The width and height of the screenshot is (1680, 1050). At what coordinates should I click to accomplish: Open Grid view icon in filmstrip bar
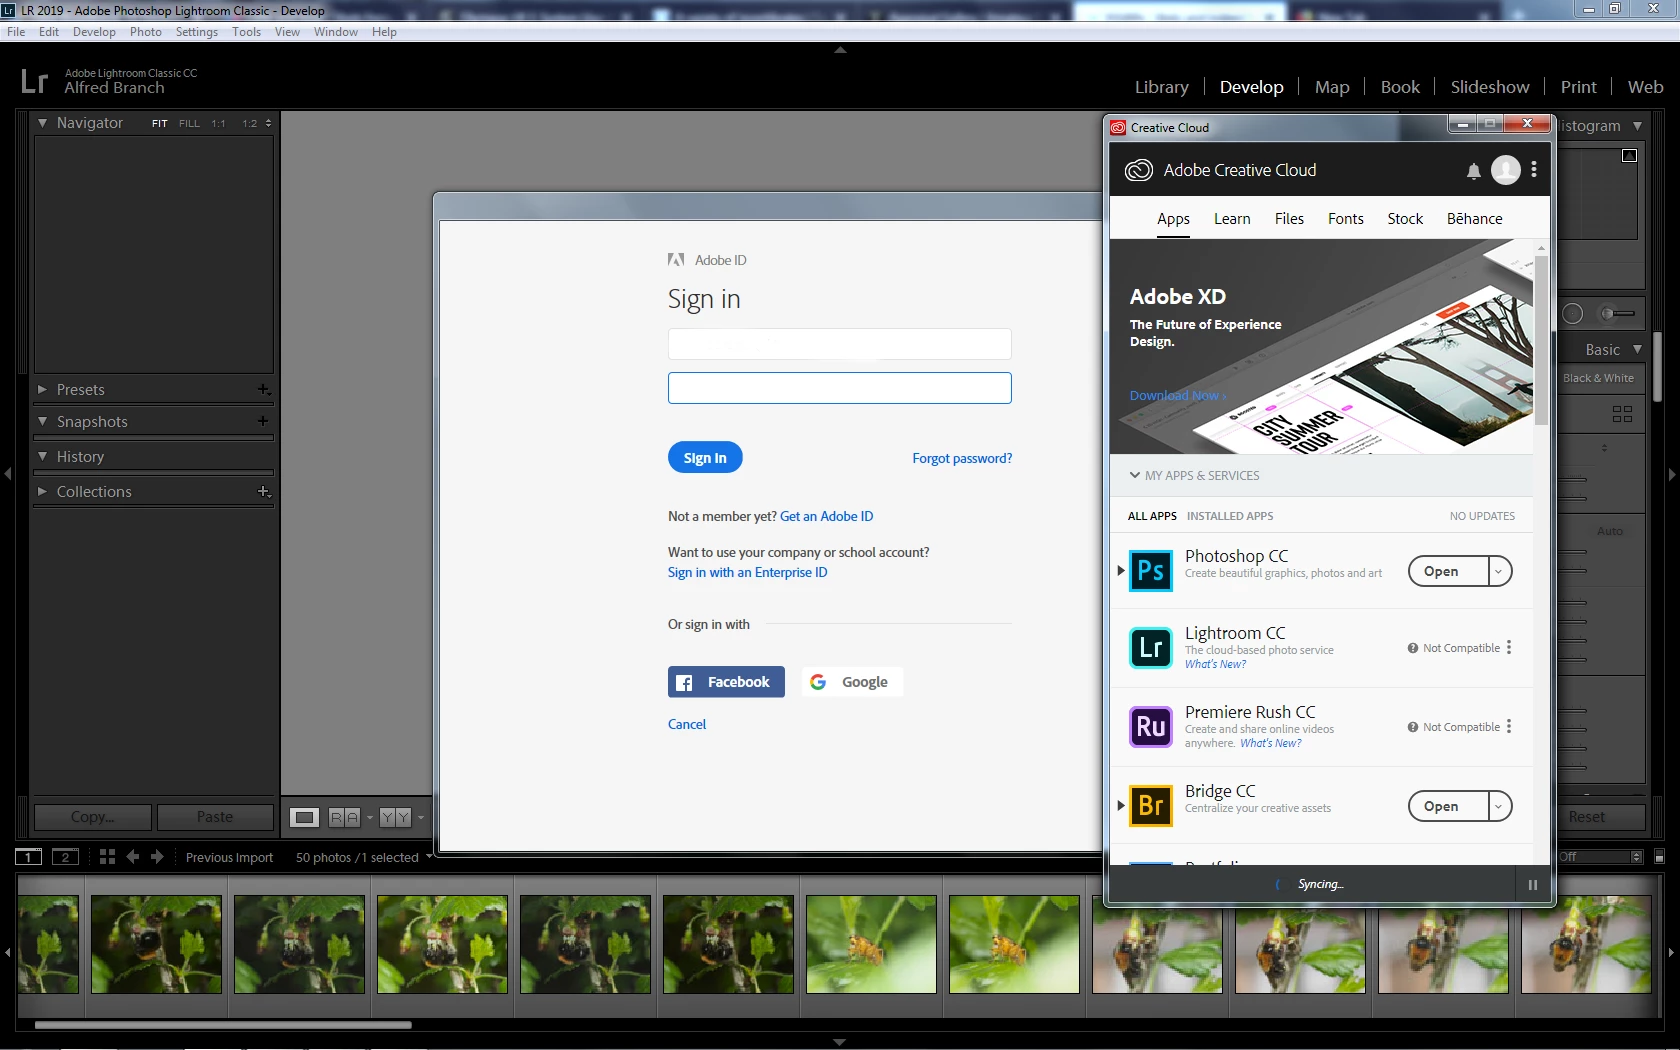107,857
